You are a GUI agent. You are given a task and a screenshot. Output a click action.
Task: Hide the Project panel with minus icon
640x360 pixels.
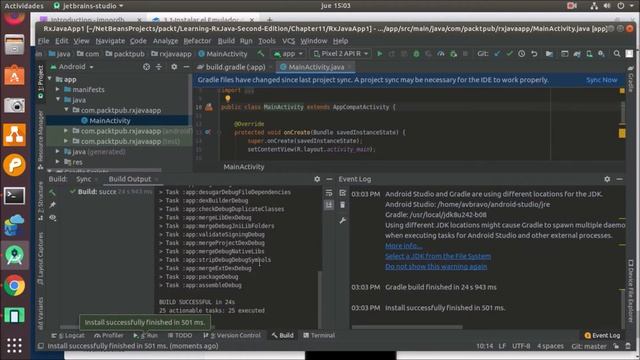[186, 67]
